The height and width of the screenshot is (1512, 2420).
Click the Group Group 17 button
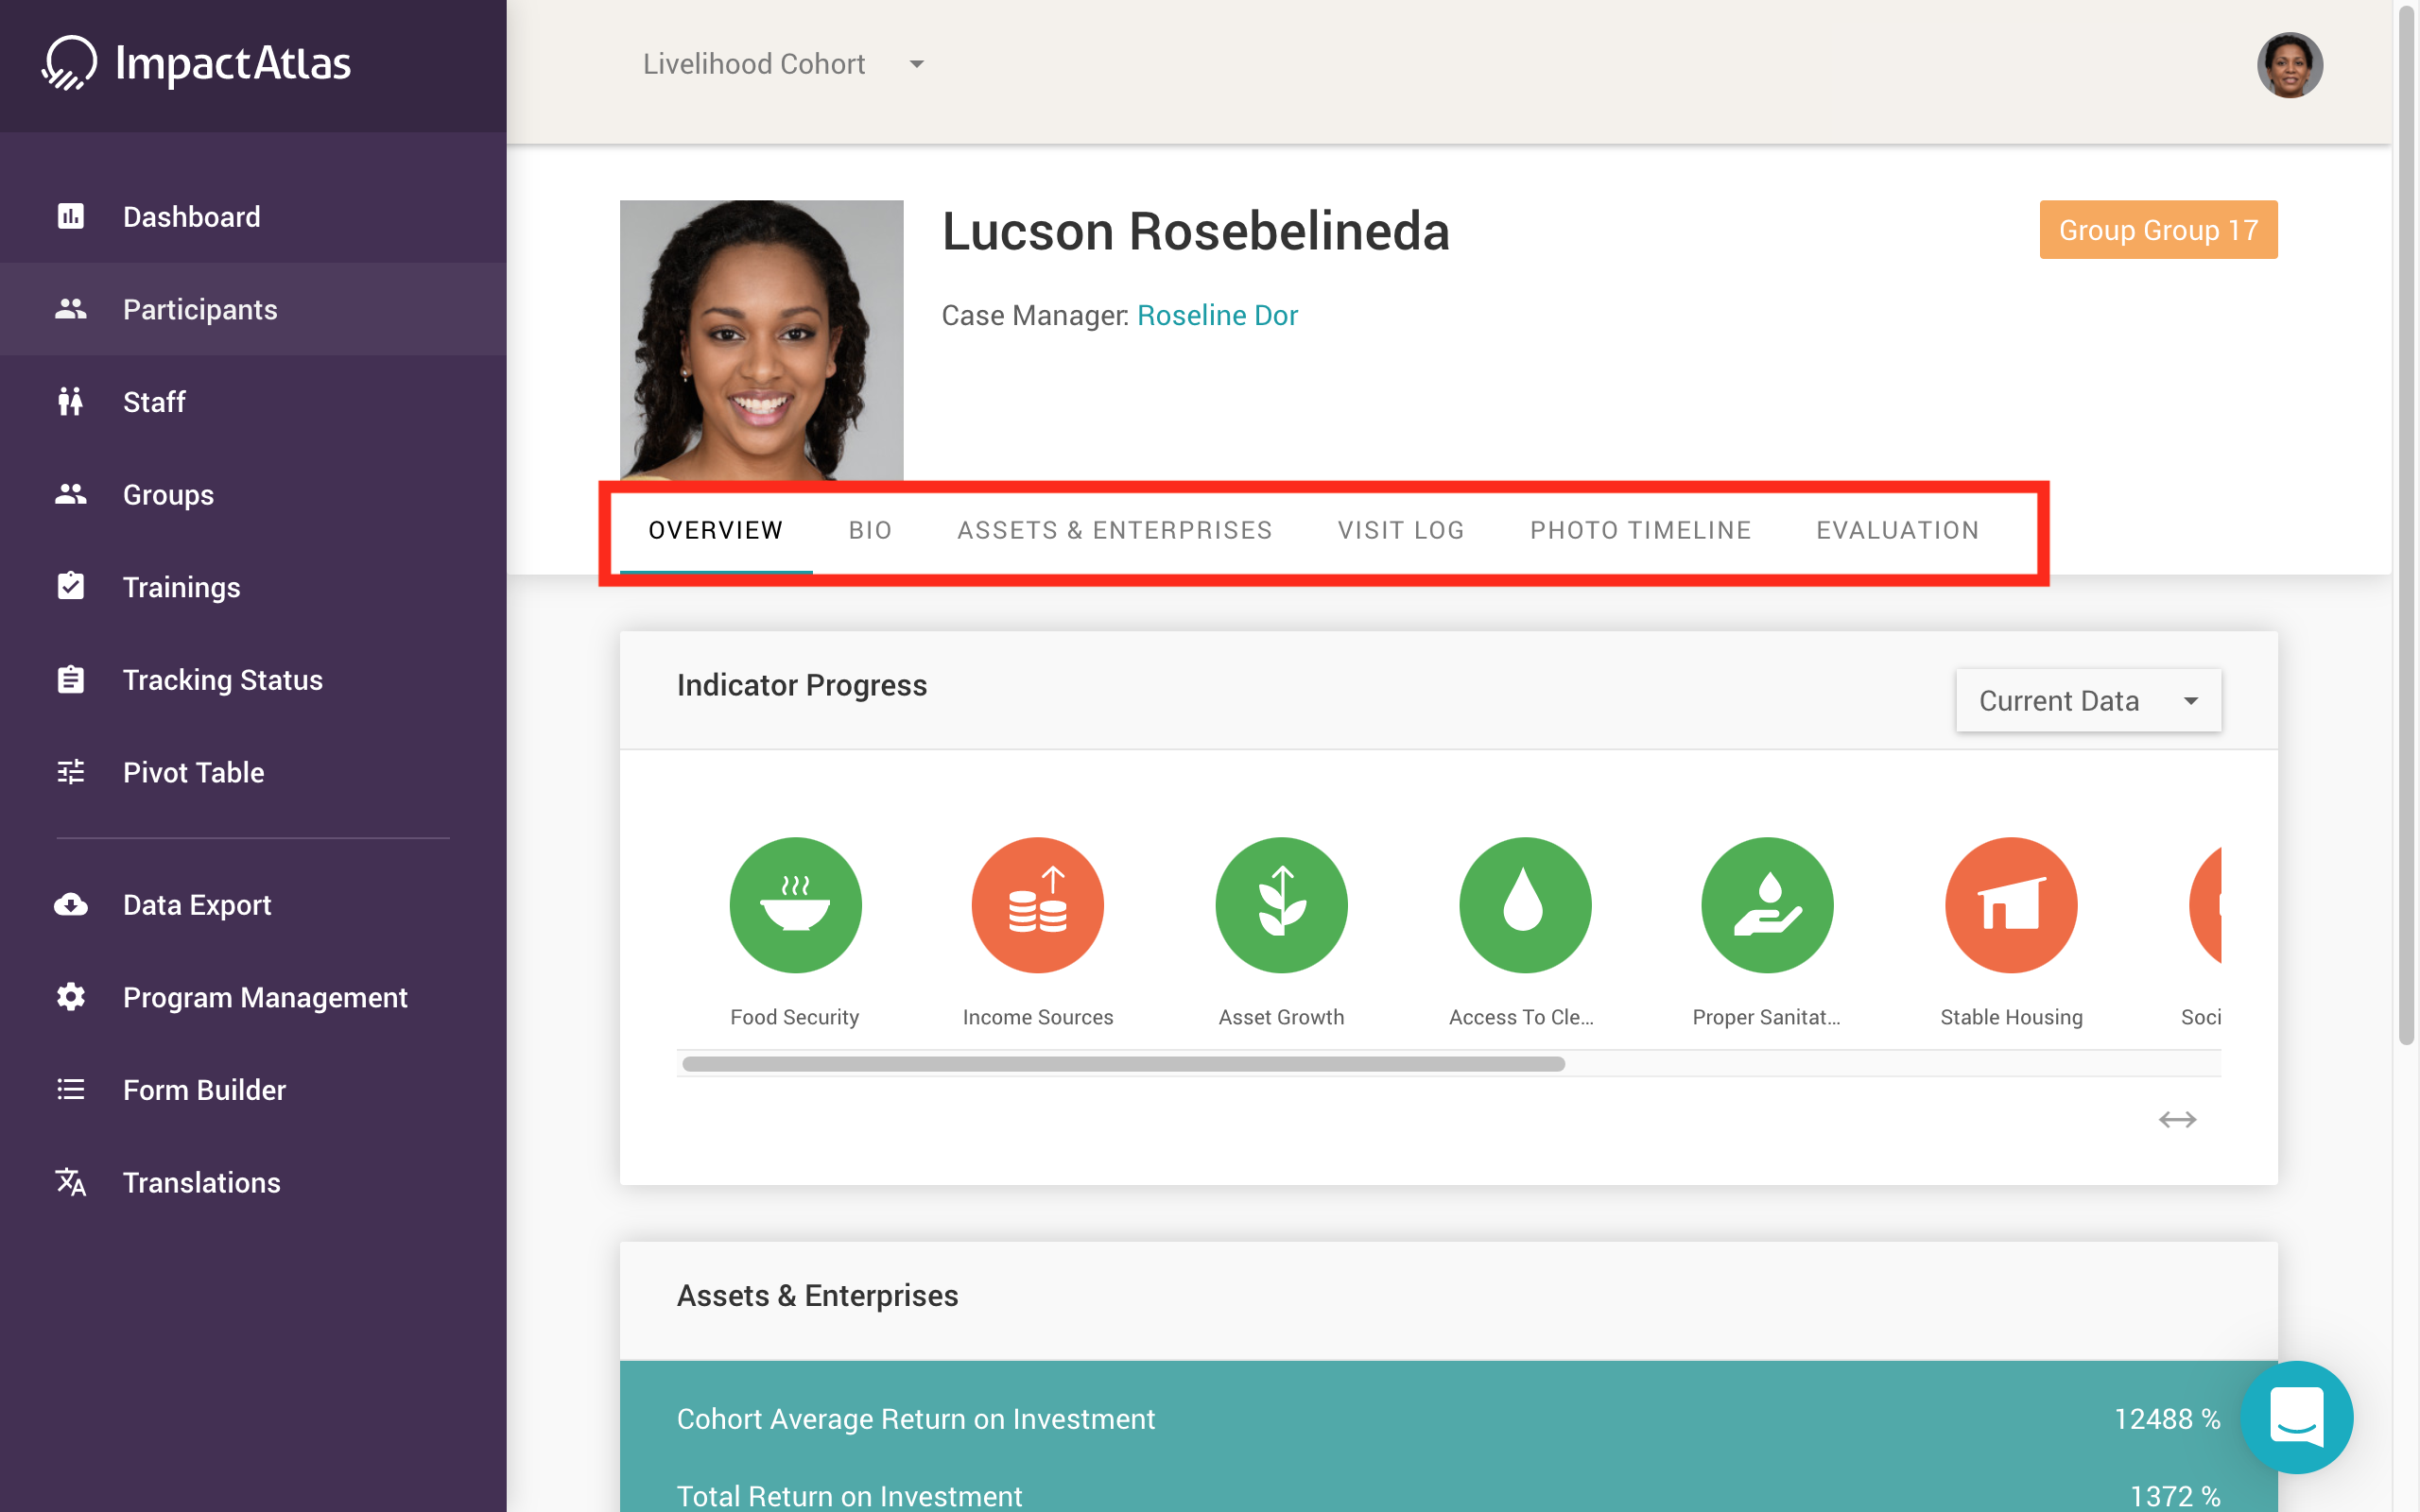point(2157,230)
